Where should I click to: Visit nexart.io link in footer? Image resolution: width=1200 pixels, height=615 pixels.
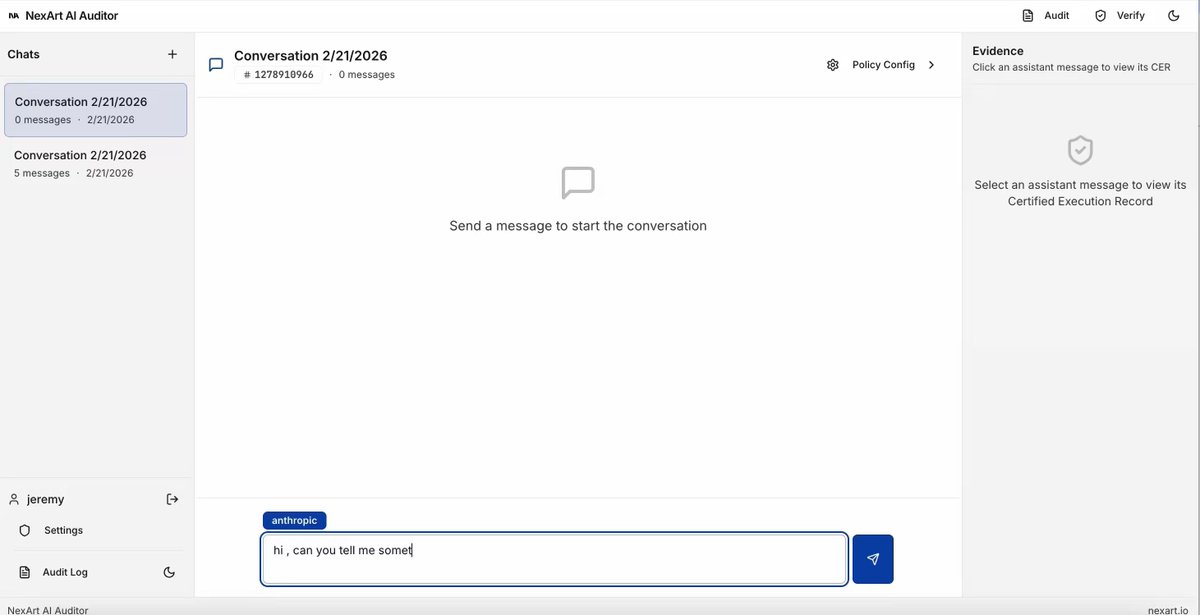coord(1167,609)
